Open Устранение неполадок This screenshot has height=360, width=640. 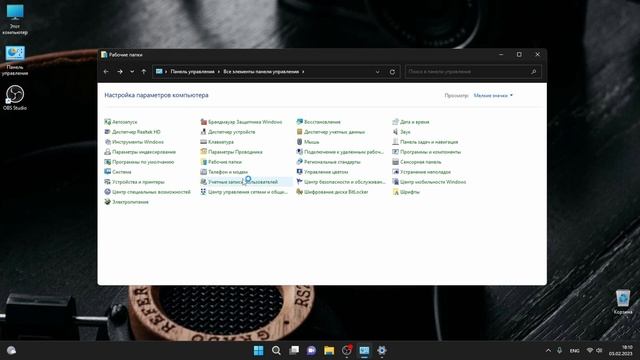pyautogui.click(x=422, y=172)
